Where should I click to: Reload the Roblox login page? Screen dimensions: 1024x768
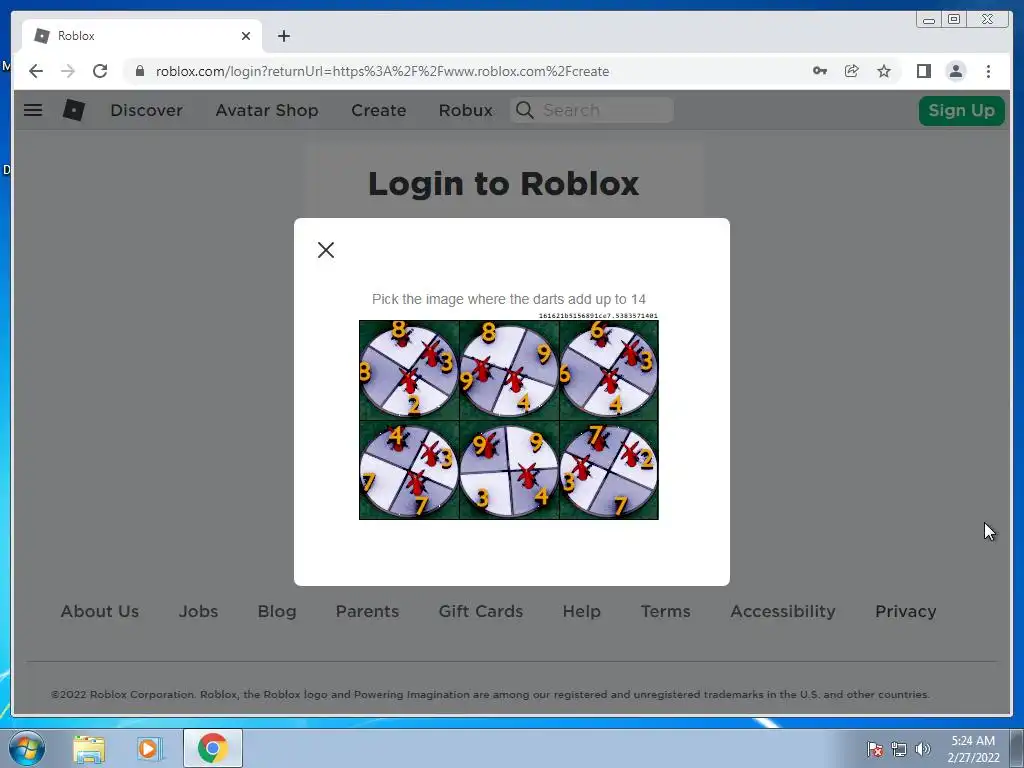pos(100,71)
